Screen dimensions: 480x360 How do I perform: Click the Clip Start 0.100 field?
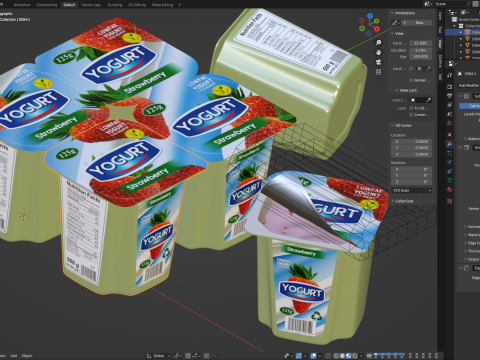(x=420, y=50)
